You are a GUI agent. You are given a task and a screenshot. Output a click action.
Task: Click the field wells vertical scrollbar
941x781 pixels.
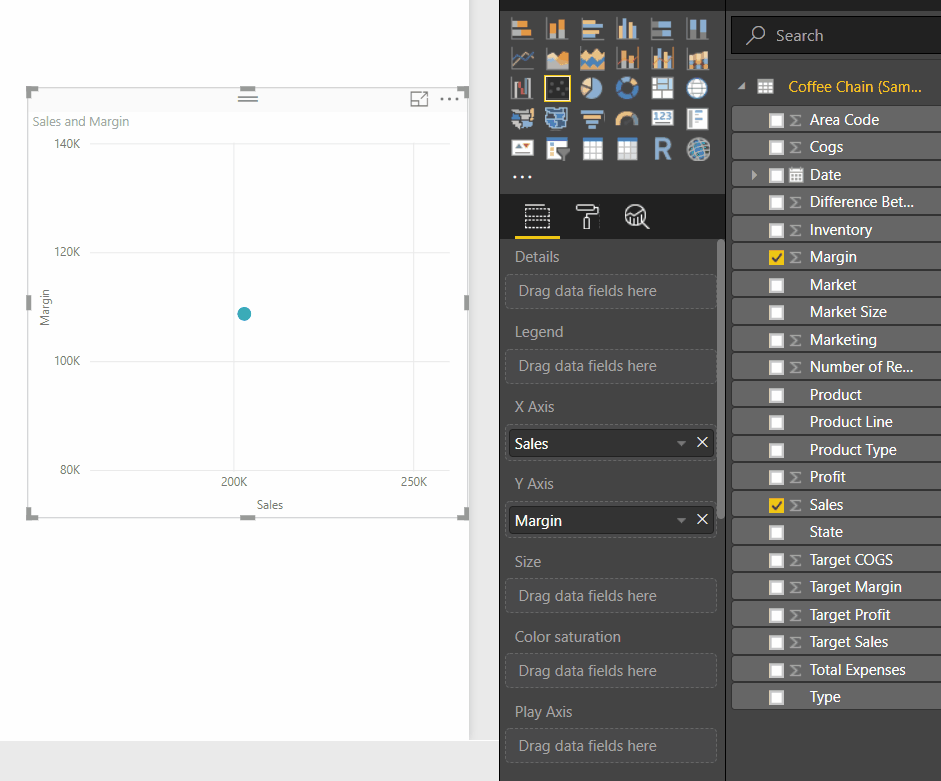point(721,379)
